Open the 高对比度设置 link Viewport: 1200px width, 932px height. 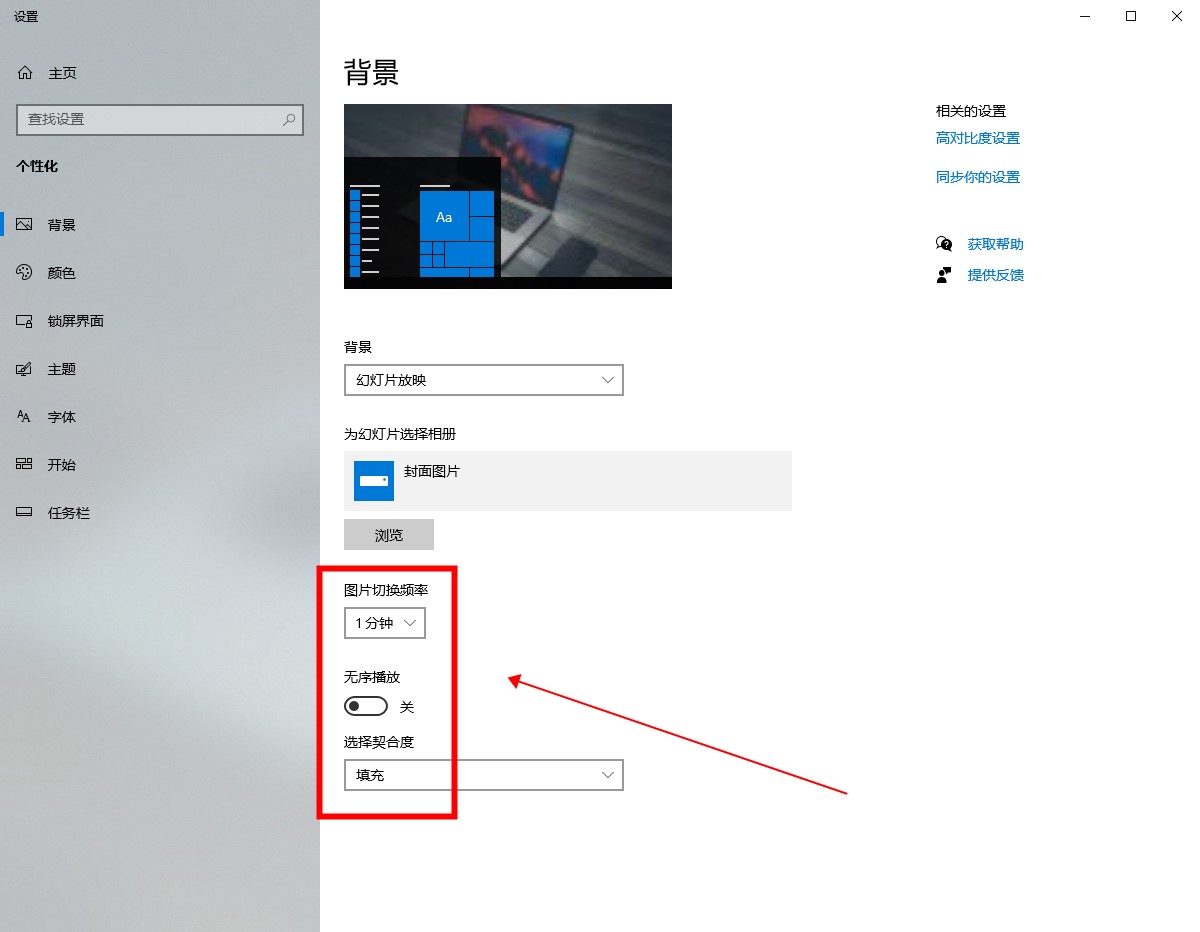(977, 138)
